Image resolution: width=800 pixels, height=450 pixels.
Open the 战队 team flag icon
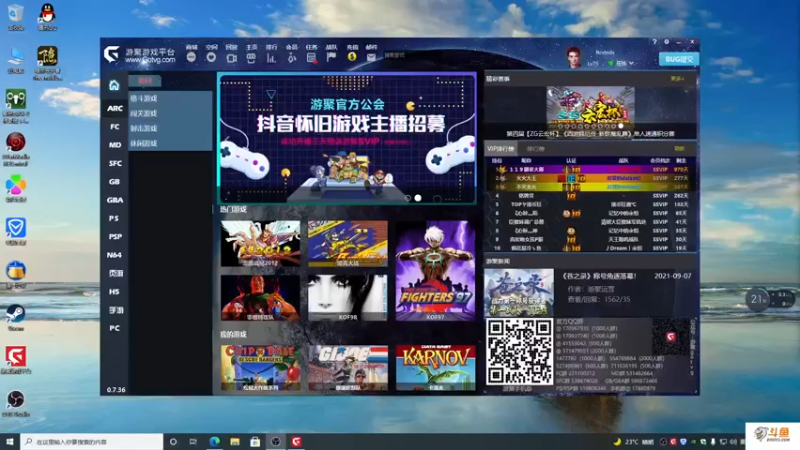click(332, 57)
